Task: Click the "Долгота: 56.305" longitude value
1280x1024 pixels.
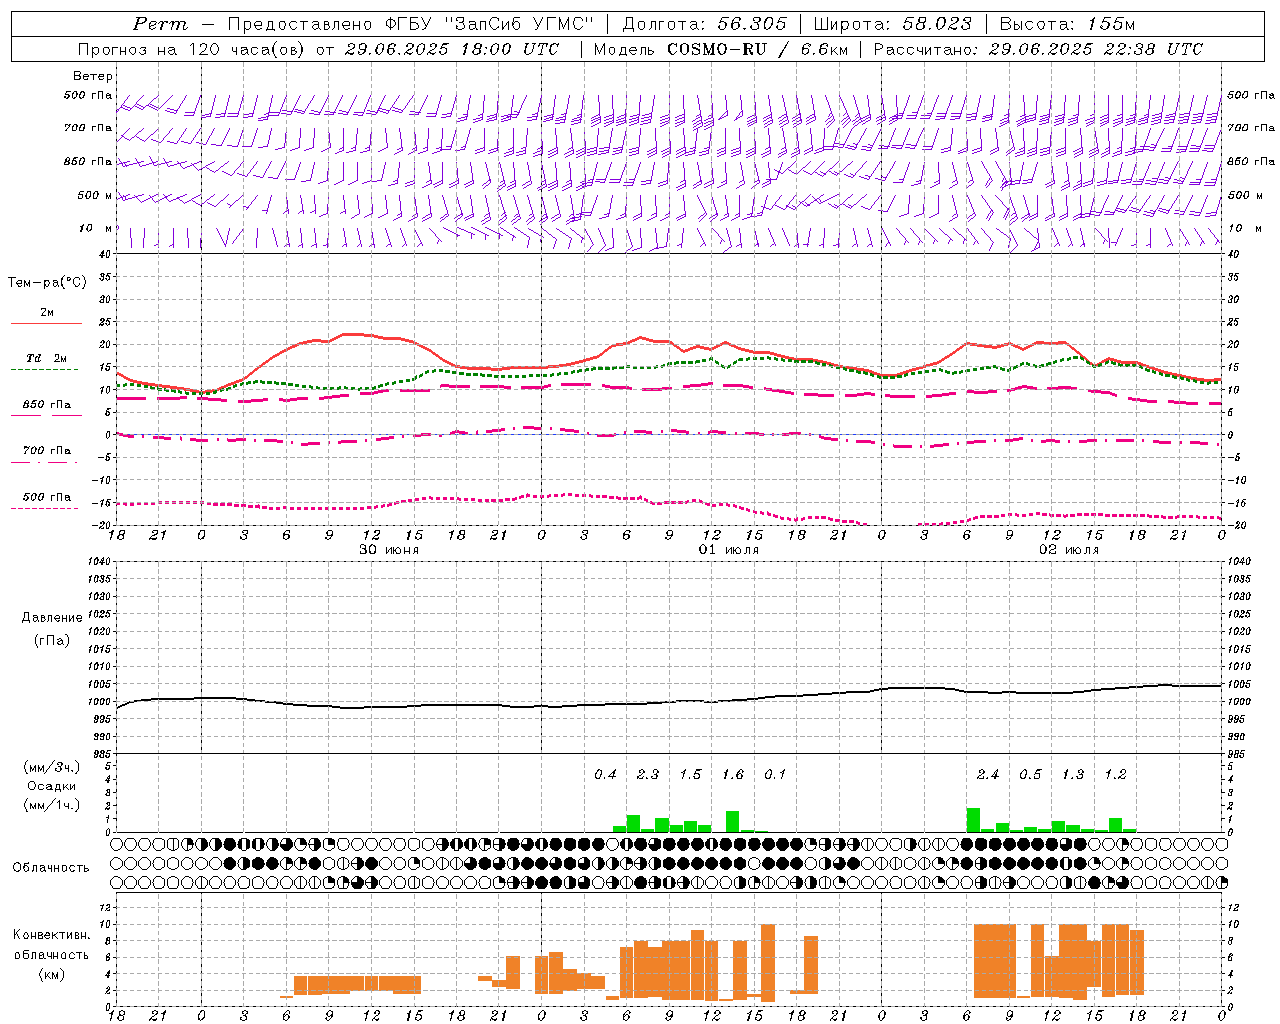Action: coord(705,24)
